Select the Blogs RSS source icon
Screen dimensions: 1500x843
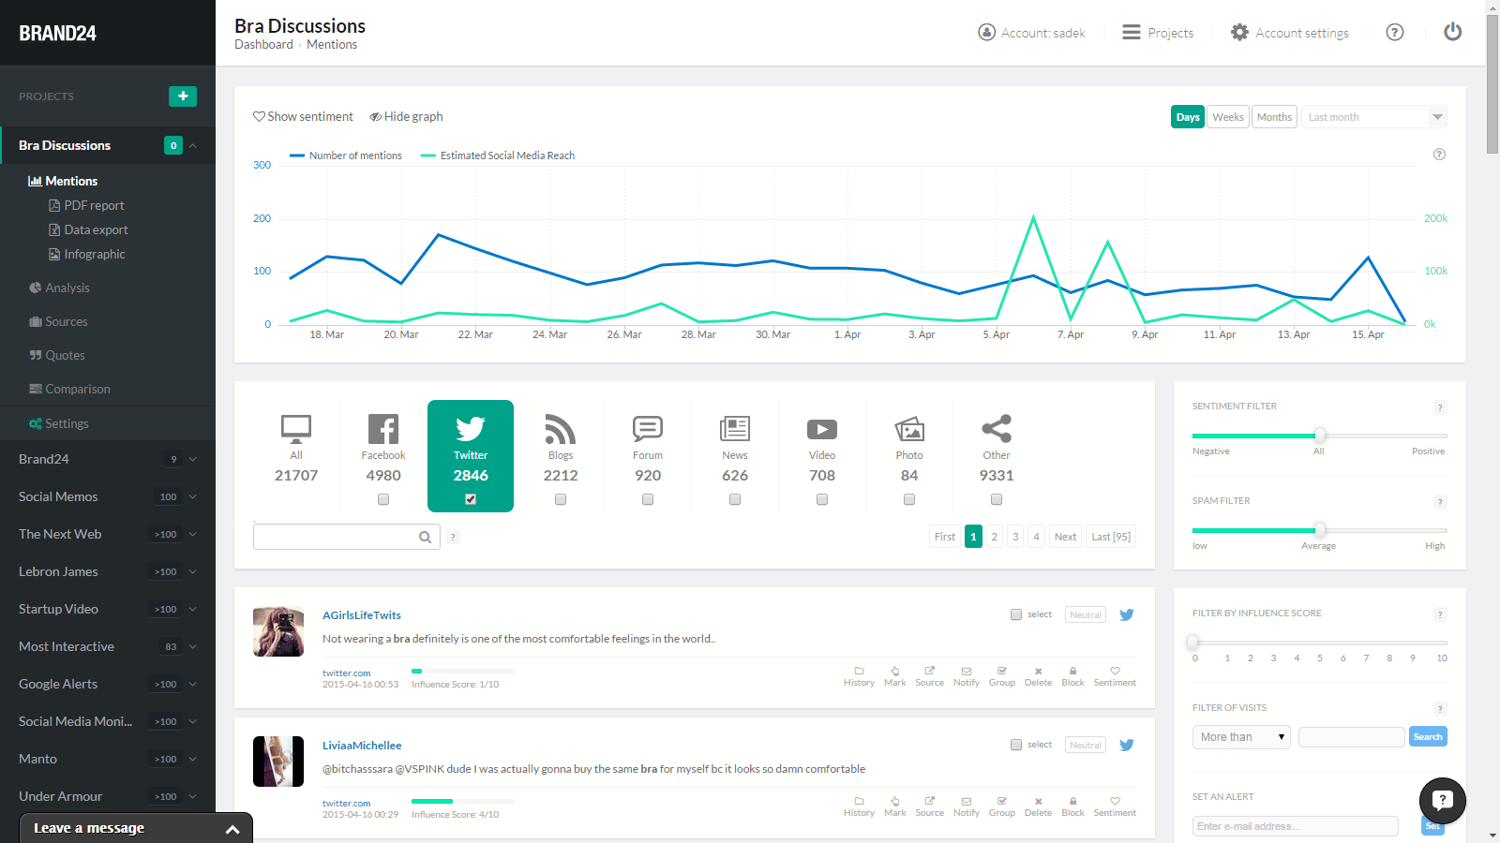[x=560, y=429]
